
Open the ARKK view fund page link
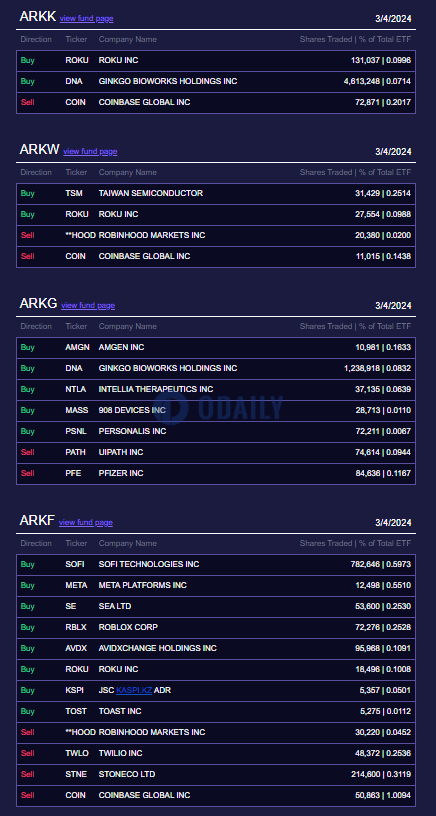coord(86,18)
